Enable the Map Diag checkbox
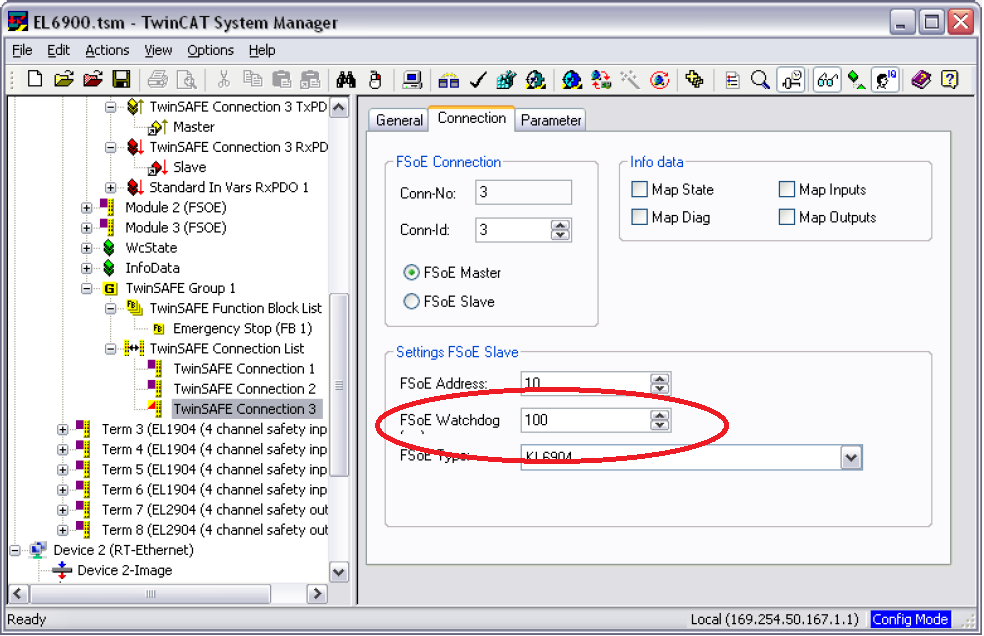Screen dimensions: 984x636 point(639,217)
